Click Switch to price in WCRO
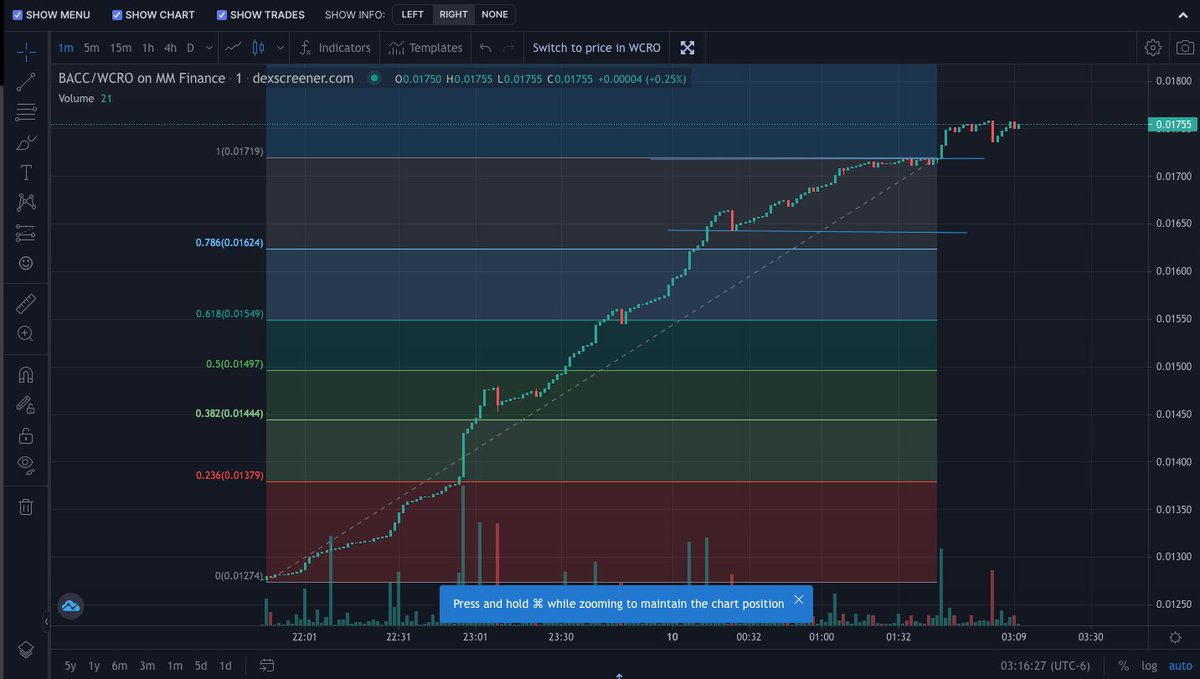The image size is (1200, 679). tap(596, 47)
